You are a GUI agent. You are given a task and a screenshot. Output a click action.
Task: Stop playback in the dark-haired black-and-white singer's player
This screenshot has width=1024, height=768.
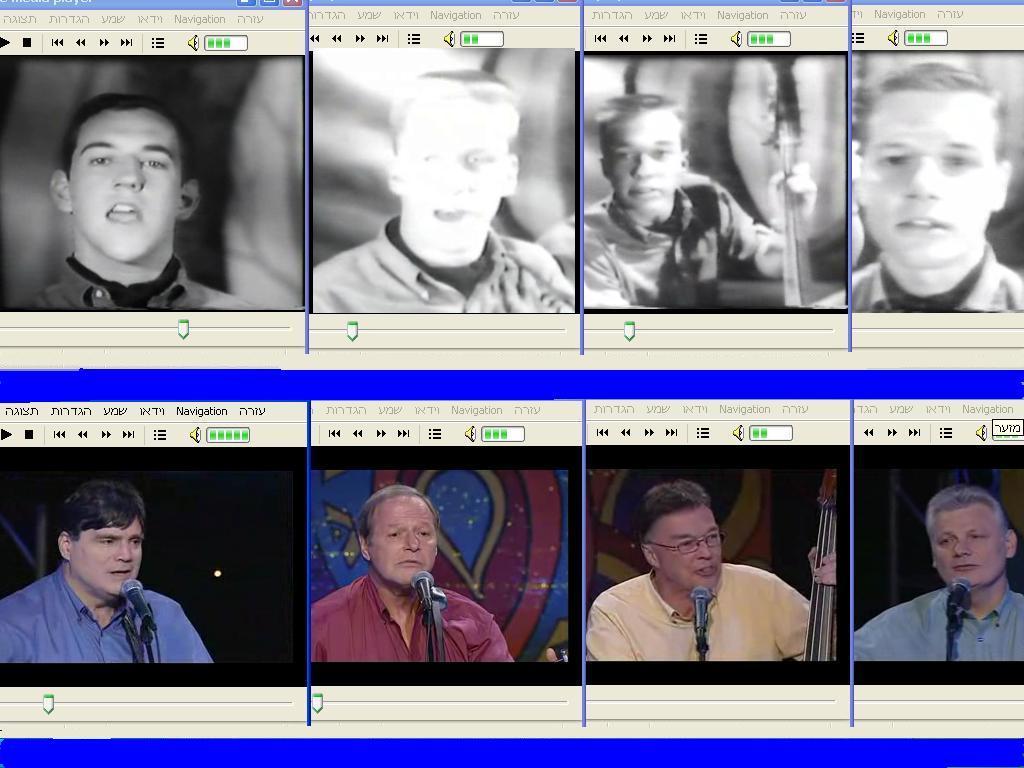(x=28, y=43)
